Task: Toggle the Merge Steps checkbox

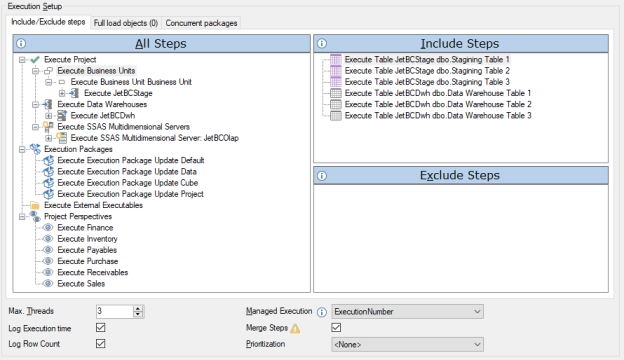Action: pos(336,328)
